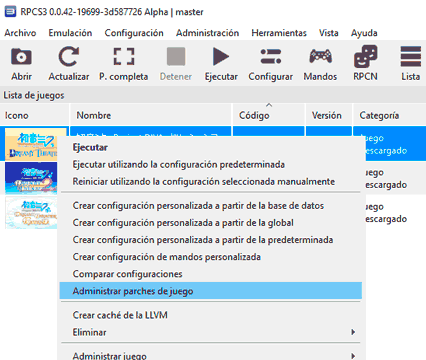Open the Administración menu
The image size is (426, 360).
207,33
